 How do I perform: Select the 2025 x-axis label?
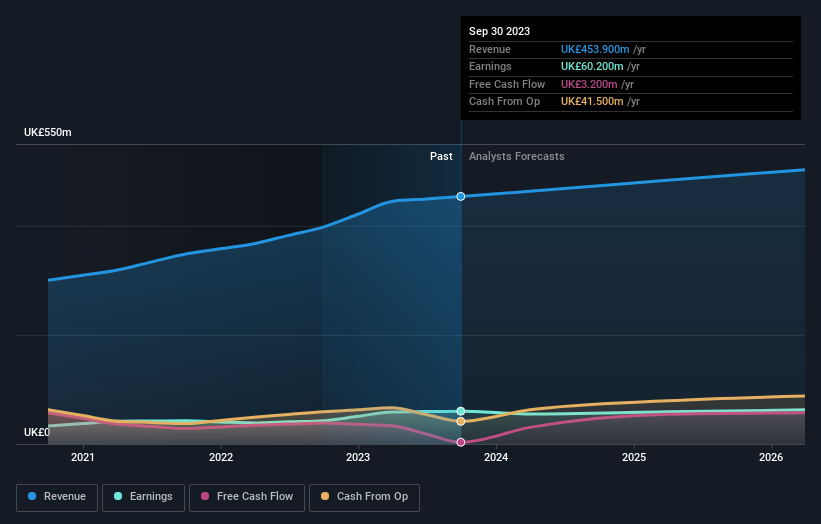(634, 457)
